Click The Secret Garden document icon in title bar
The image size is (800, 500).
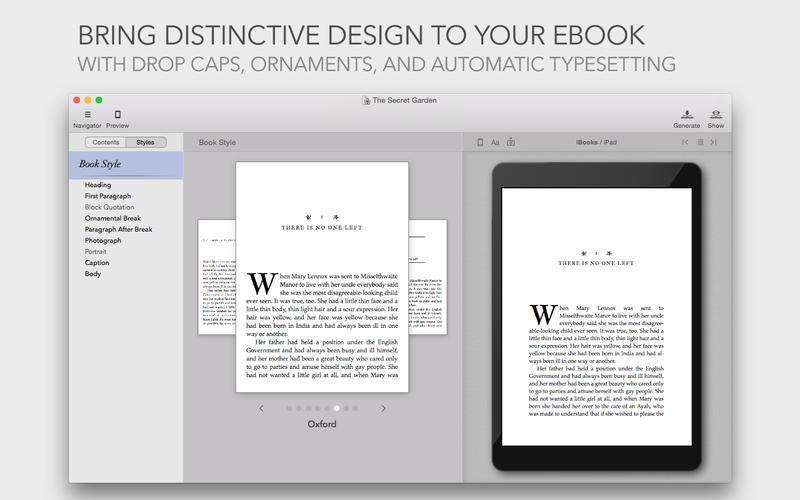366,101
